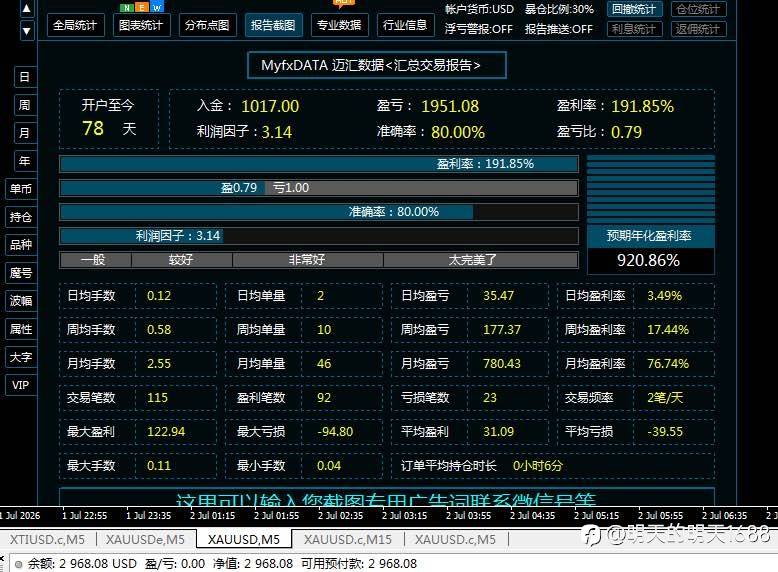This screenshot has width=778, height=572.
Task: Open the 图表统计 tab
Action: tap(141, 25)
